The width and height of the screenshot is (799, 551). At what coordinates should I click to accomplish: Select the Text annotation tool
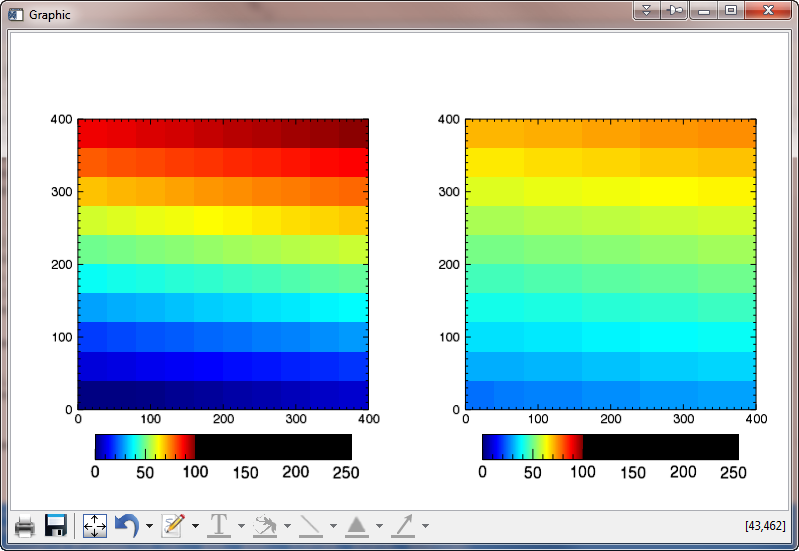click(218, 525)
